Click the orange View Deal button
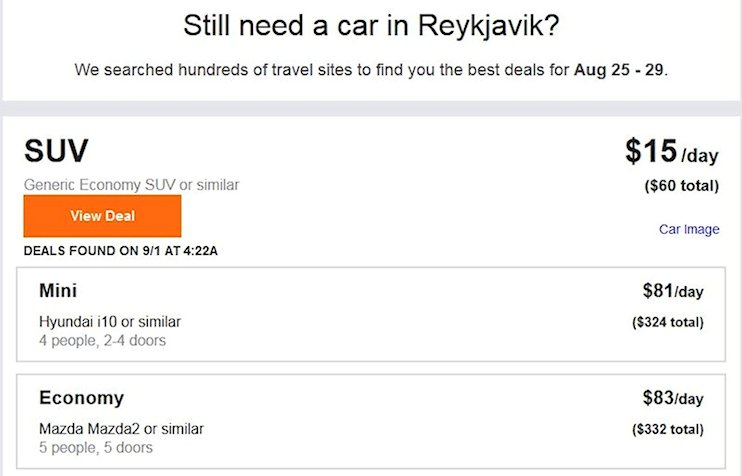Image resolution: width=742 pixels, height=476 pixels. 102,216
